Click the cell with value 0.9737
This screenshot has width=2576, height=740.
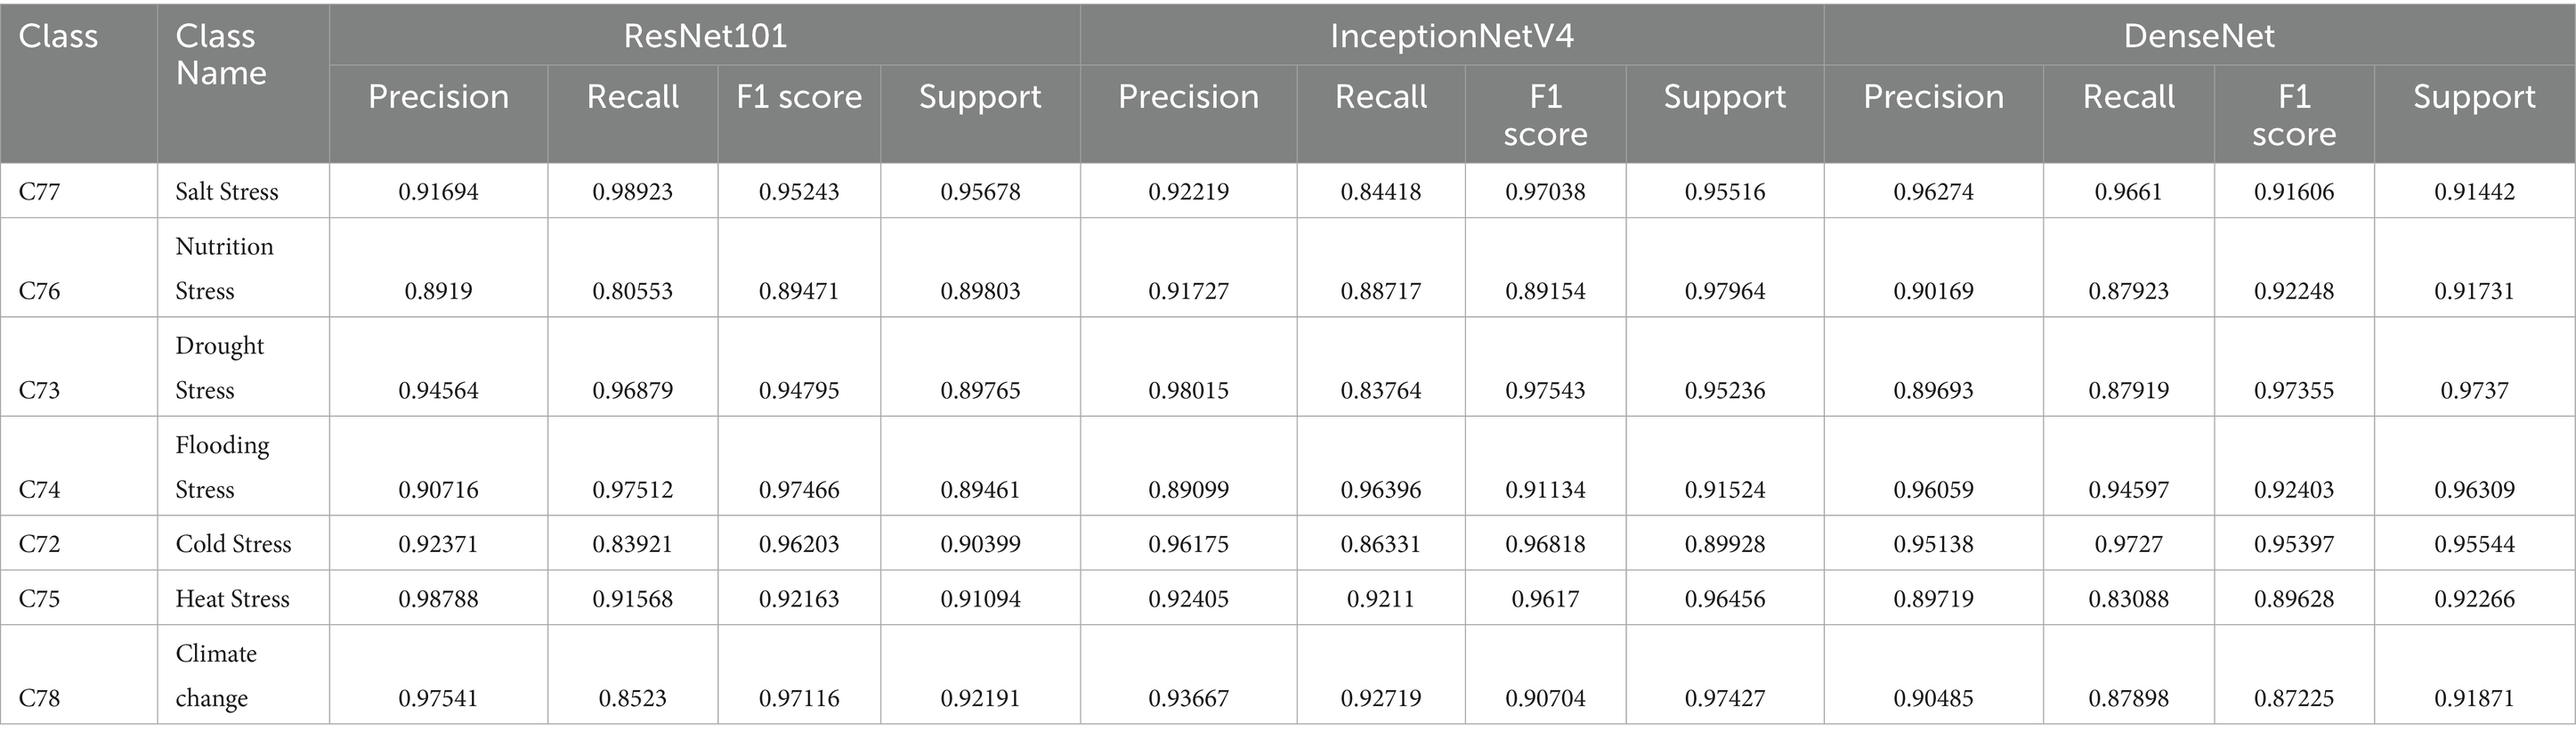coord(2473,390)
